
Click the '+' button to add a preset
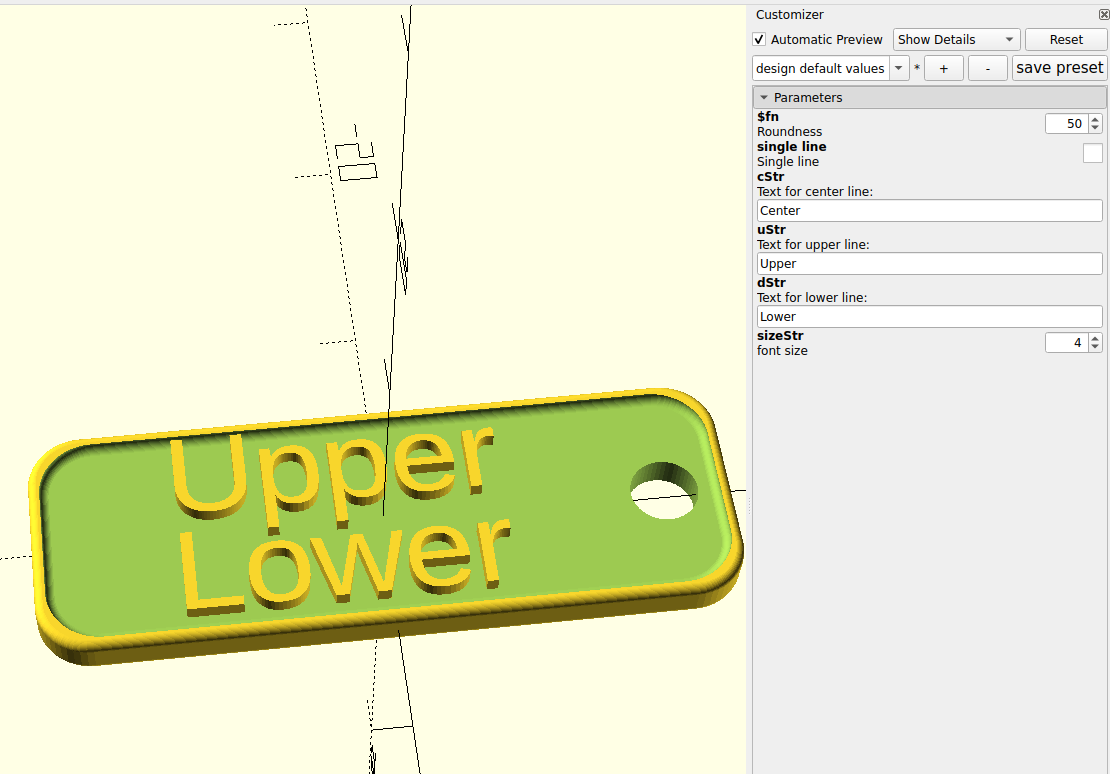click(943, 67)
